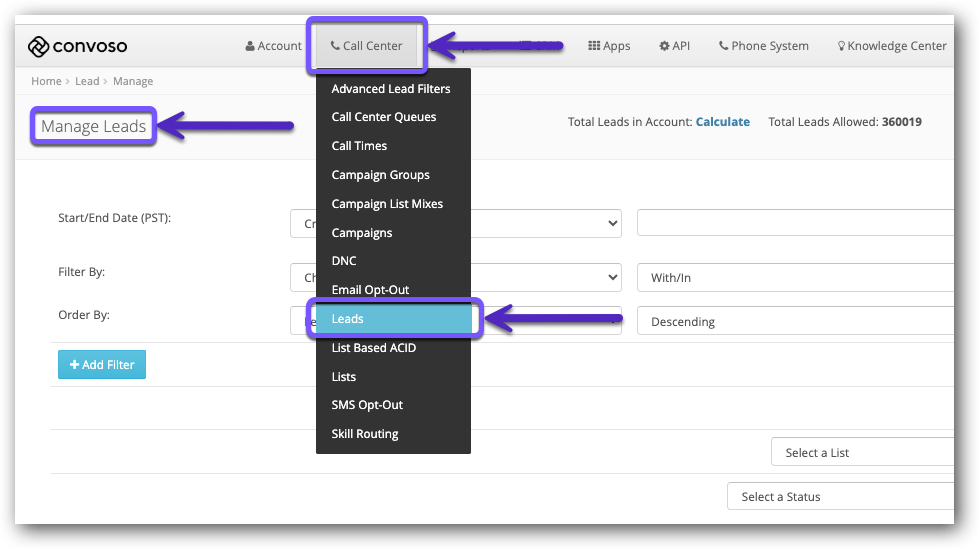Screen dimensions: 979x549
Task: Click the Apps grid icon
Action: pos(594,46)
